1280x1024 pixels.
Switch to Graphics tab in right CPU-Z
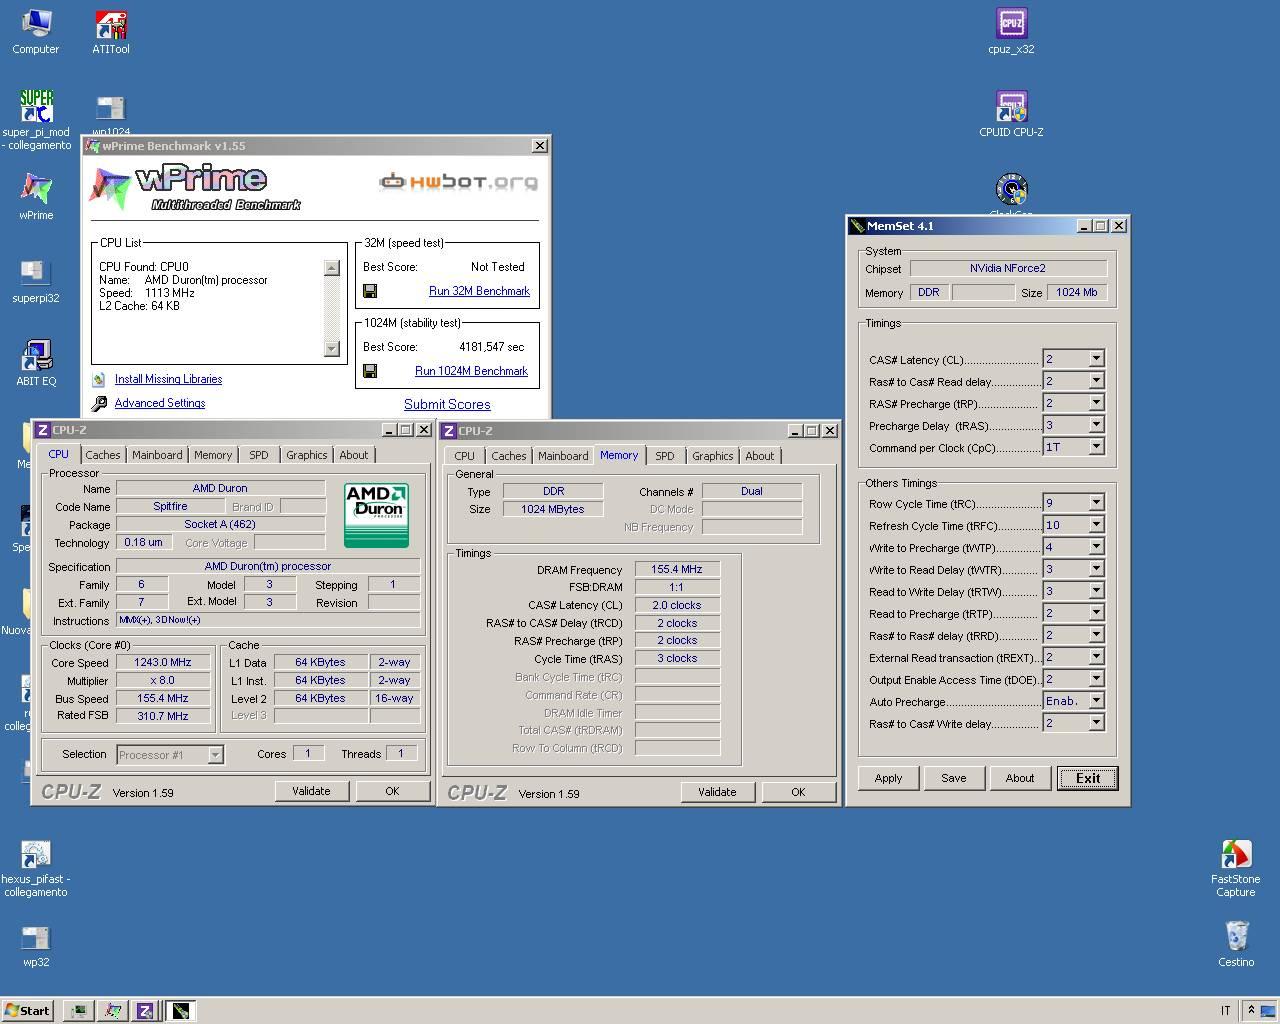[x=712, y=456]
